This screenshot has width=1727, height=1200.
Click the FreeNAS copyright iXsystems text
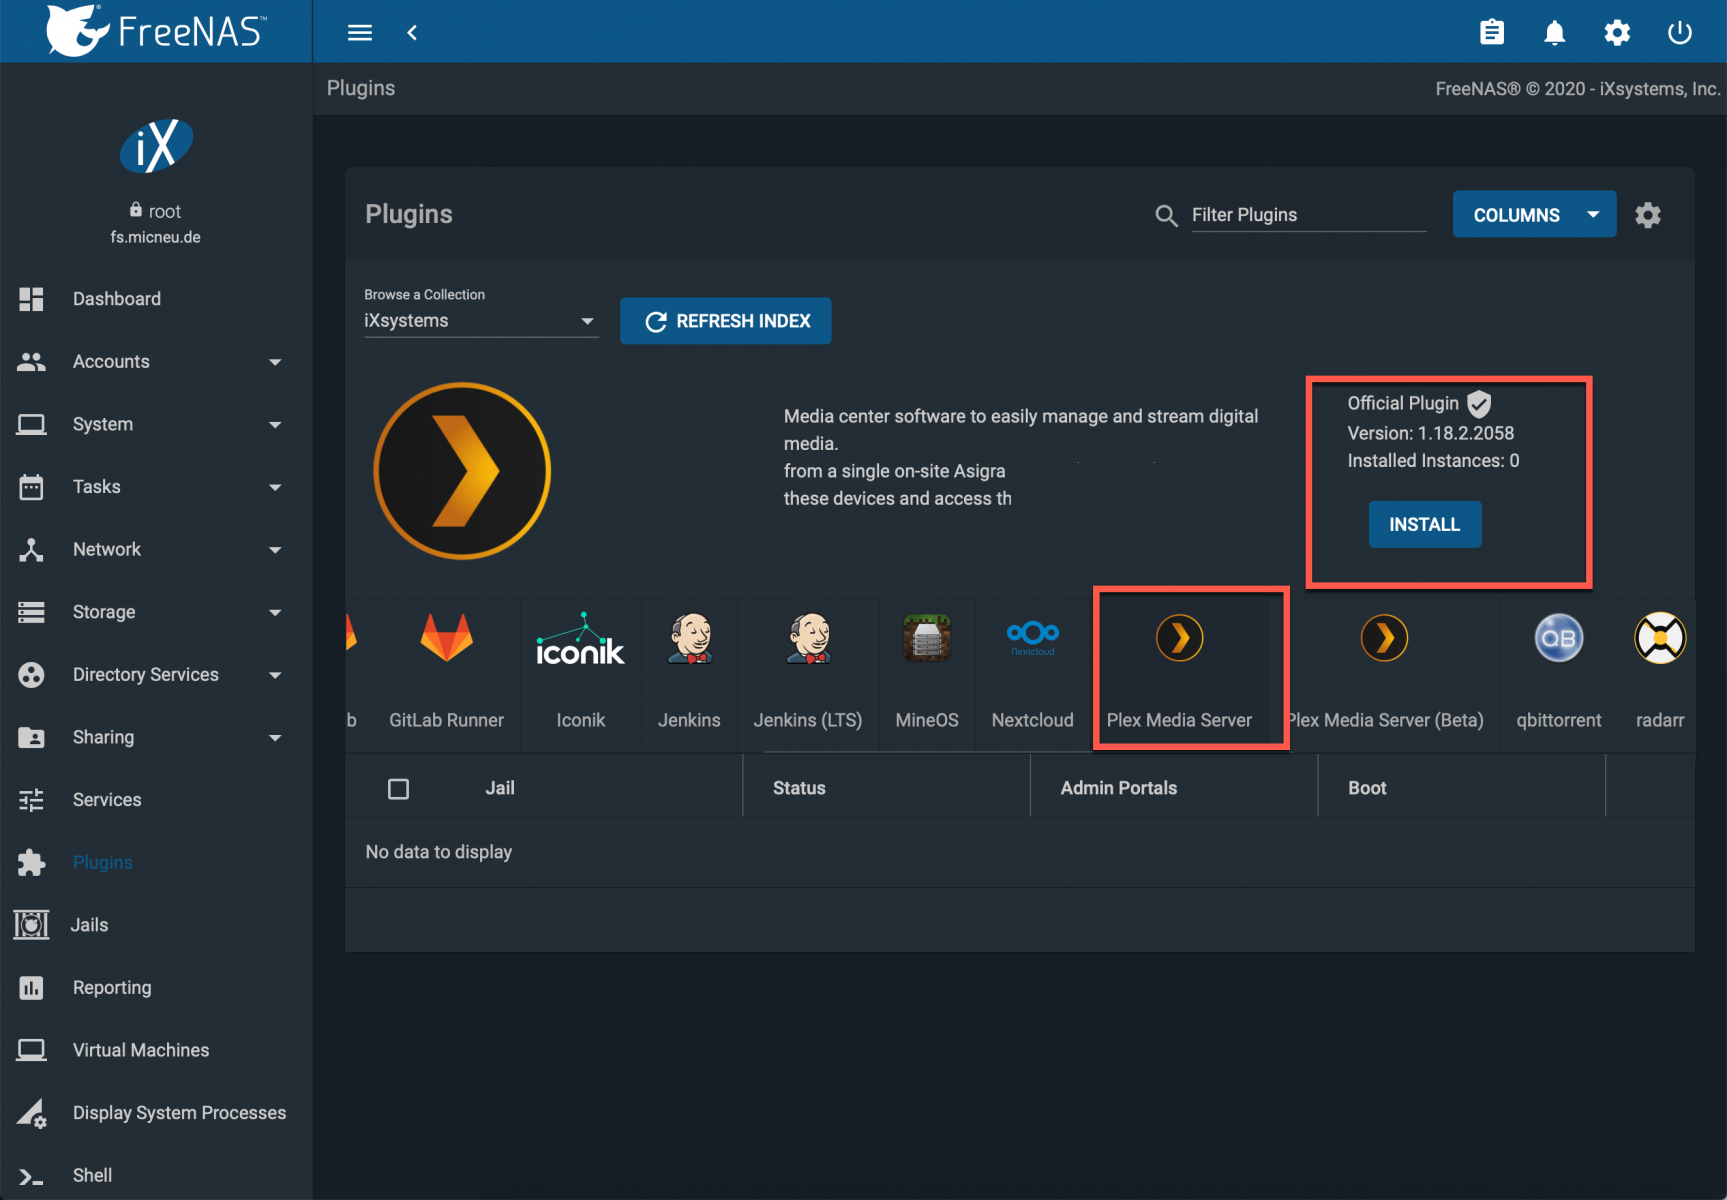pos(1578,89)
